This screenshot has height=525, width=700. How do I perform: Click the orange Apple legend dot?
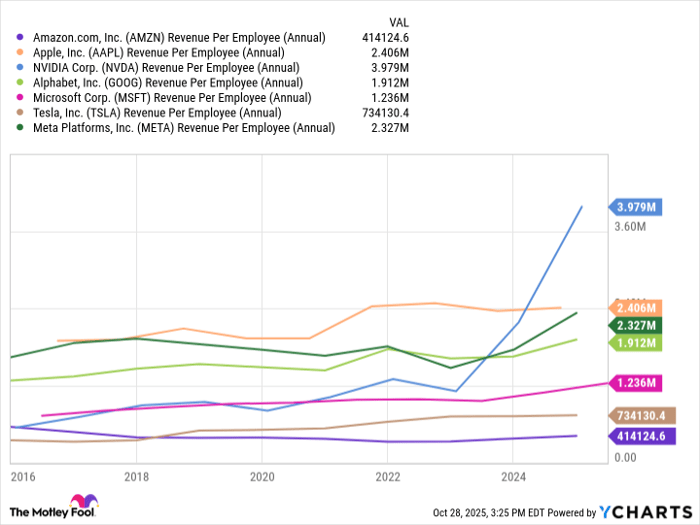click(20, 53)
